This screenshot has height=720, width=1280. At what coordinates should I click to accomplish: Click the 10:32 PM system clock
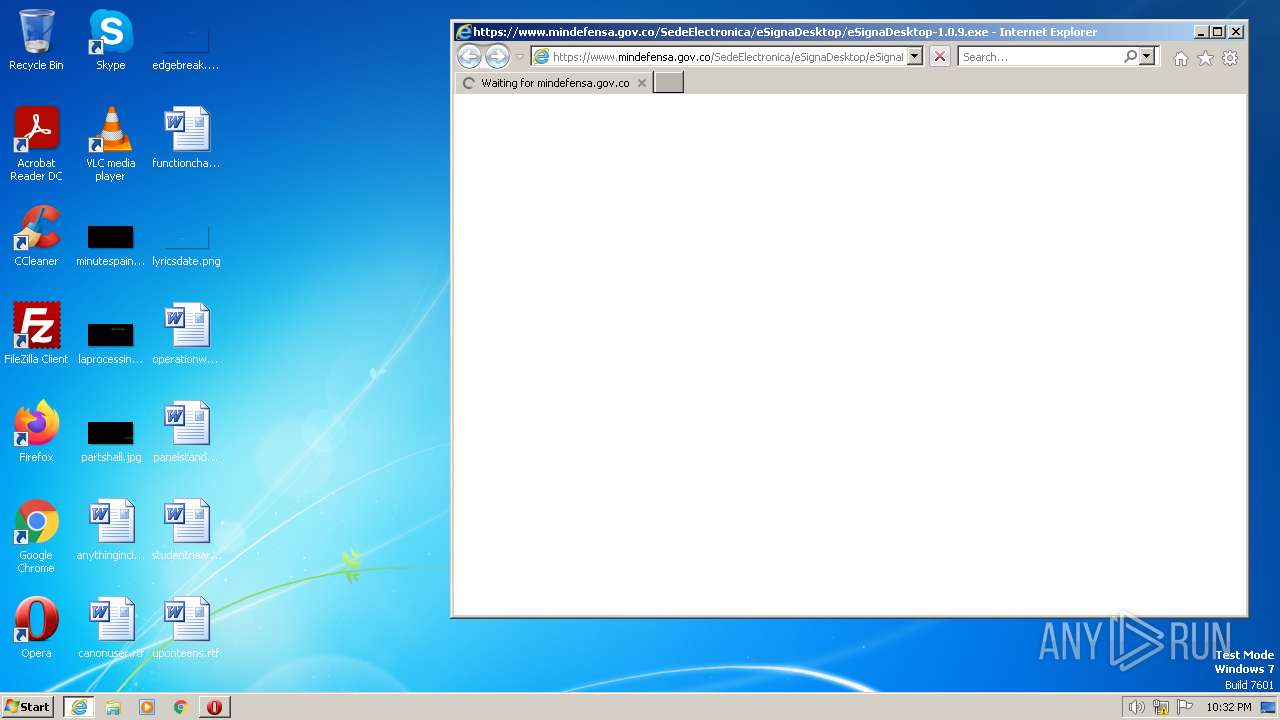pyautogui.click(x=1228, y=707)
